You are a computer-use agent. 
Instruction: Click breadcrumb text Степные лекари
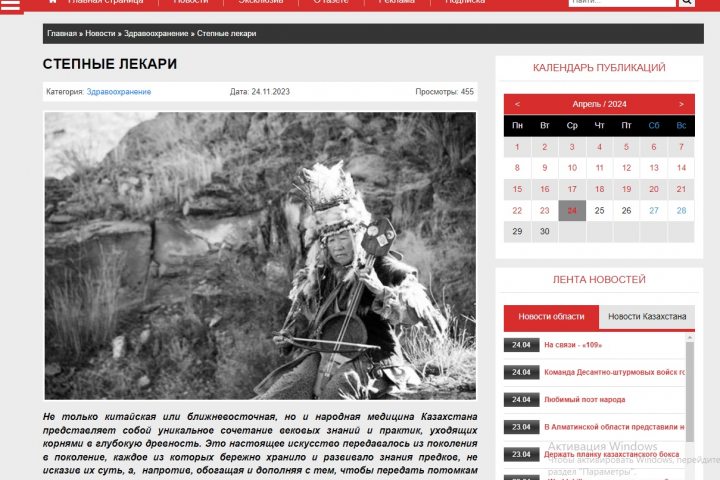[226, 34]
